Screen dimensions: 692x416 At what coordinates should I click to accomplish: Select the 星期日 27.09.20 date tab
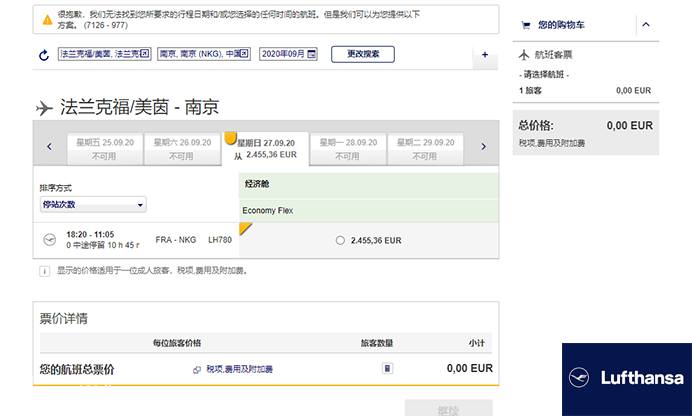point(265,149)
